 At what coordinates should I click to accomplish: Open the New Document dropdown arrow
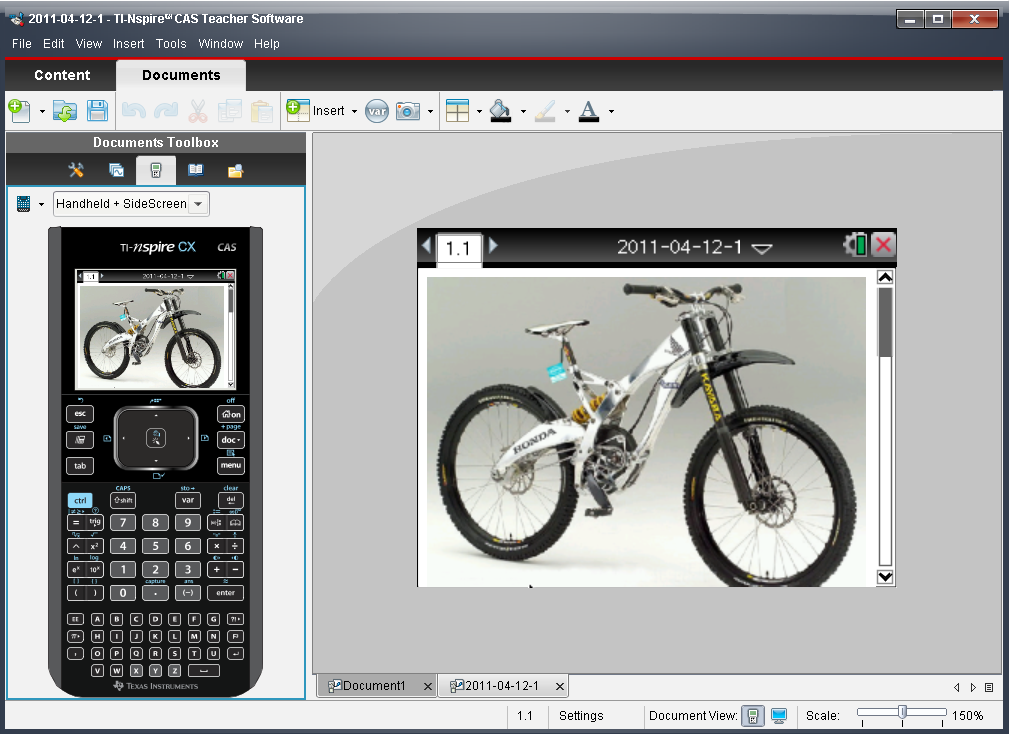point(42,111)
